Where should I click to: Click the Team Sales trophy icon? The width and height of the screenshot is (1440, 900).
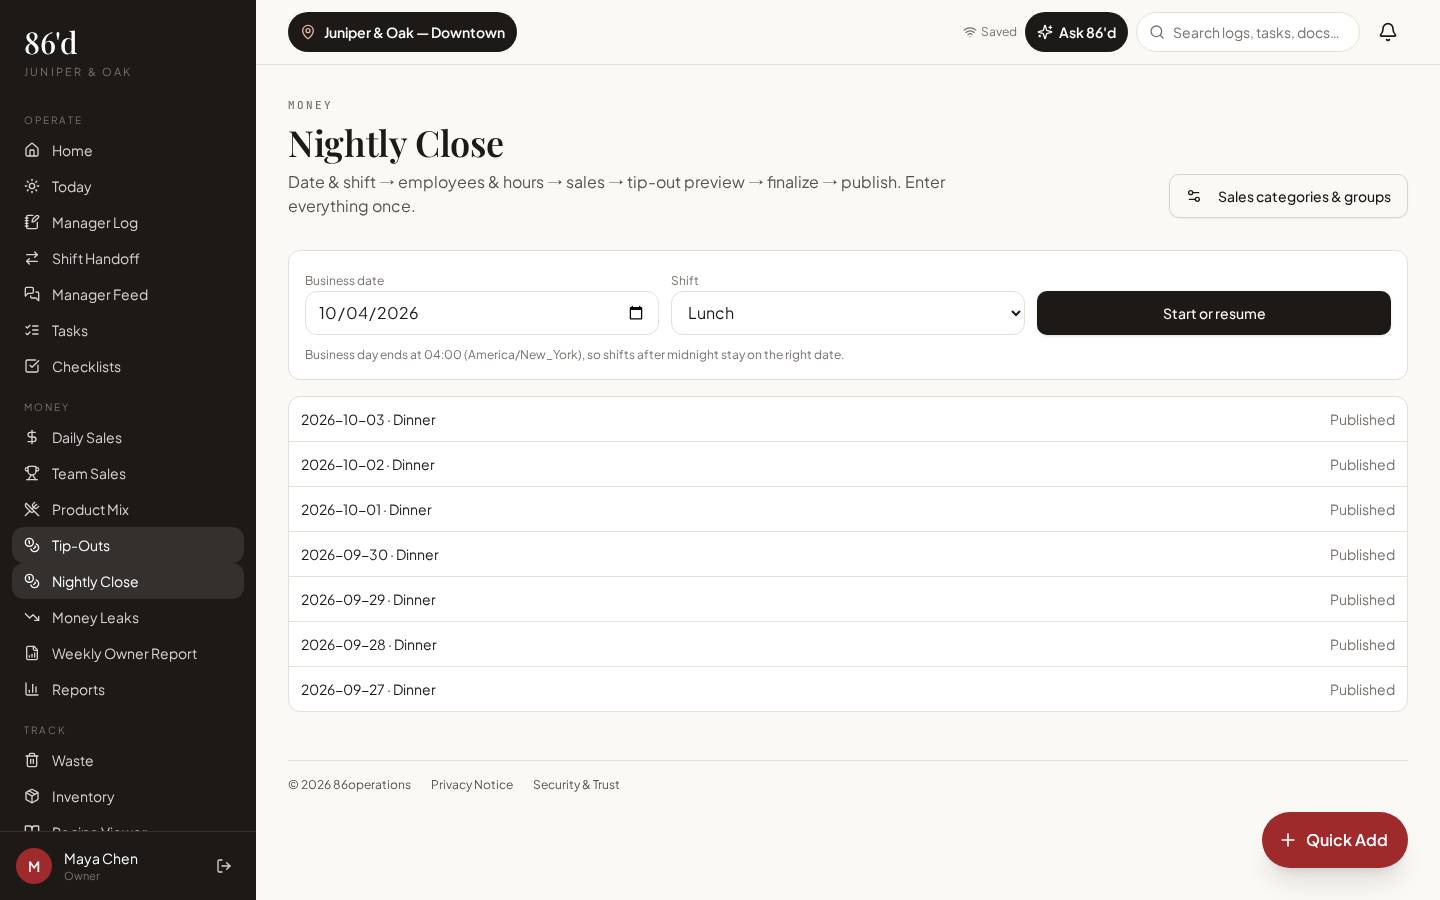point(32,473)
